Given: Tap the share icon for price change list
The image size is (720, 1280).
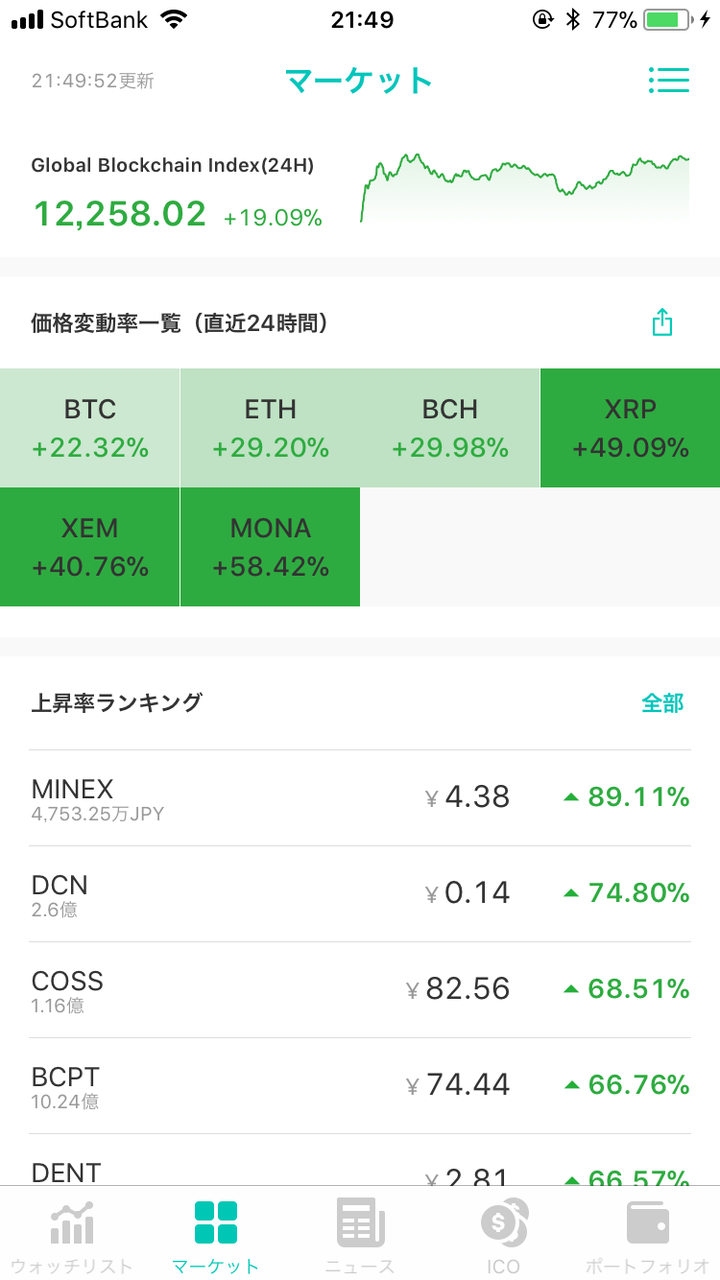Looking at the screenshot, I should point(662,322).
